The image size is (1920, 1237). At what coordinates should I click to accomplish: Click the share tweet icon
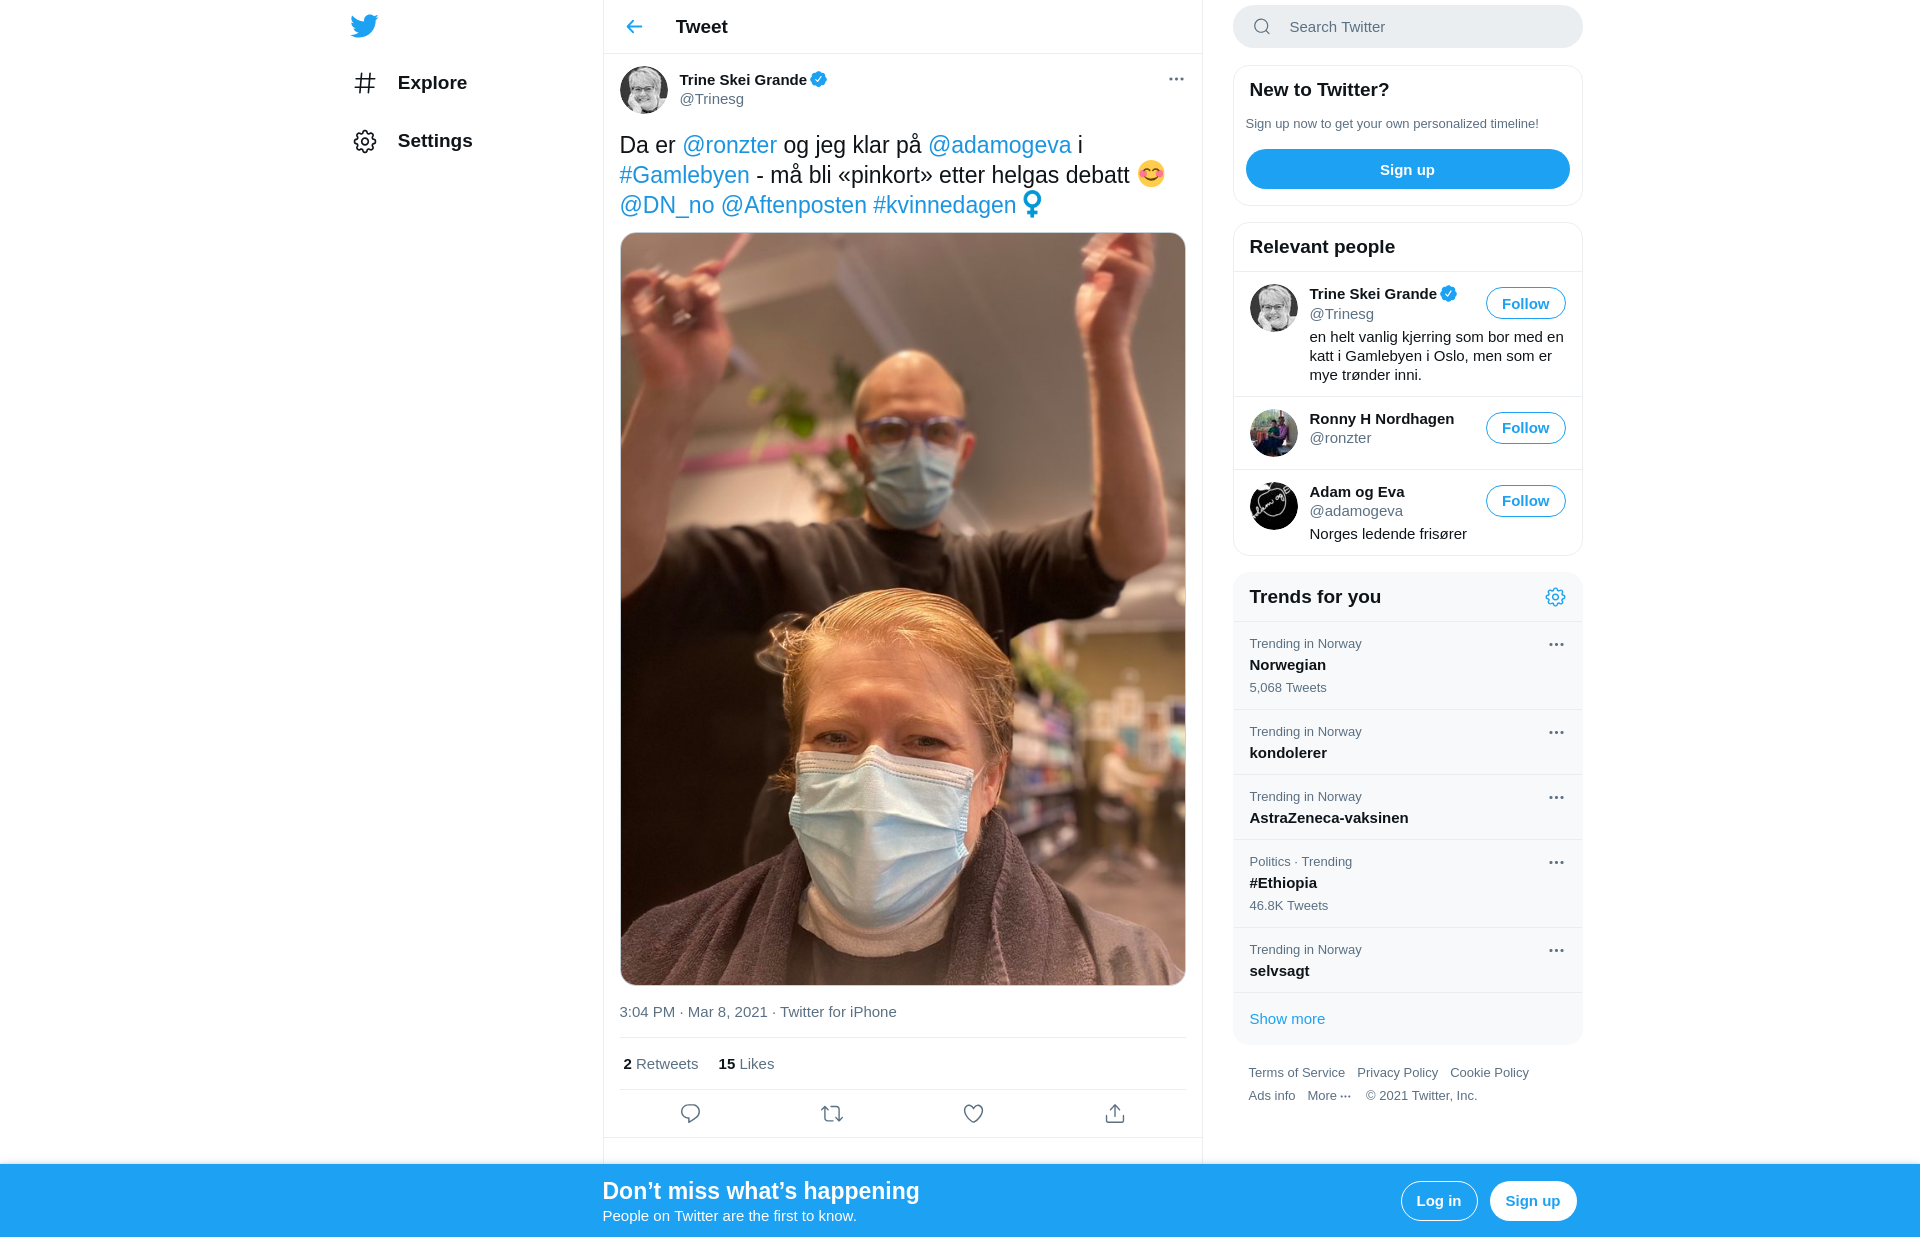pos(1115,1113)
